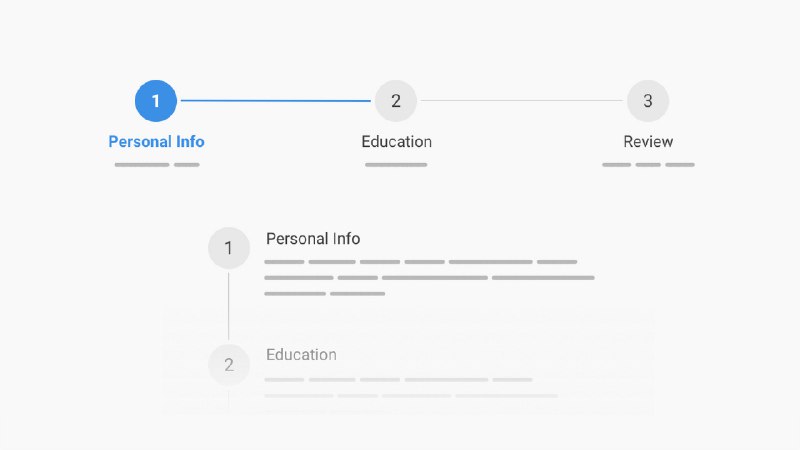The width and height of the screenshot is (800, 450).
Task: Select gray step 1 circle in vertical stepper
Action: click(229, 248)
